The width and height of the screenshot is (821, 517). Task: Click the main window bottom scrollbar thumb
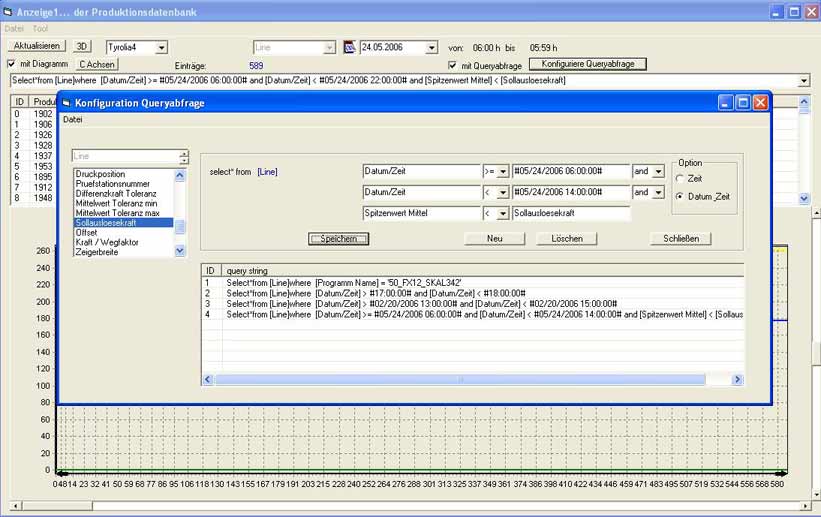57,506
